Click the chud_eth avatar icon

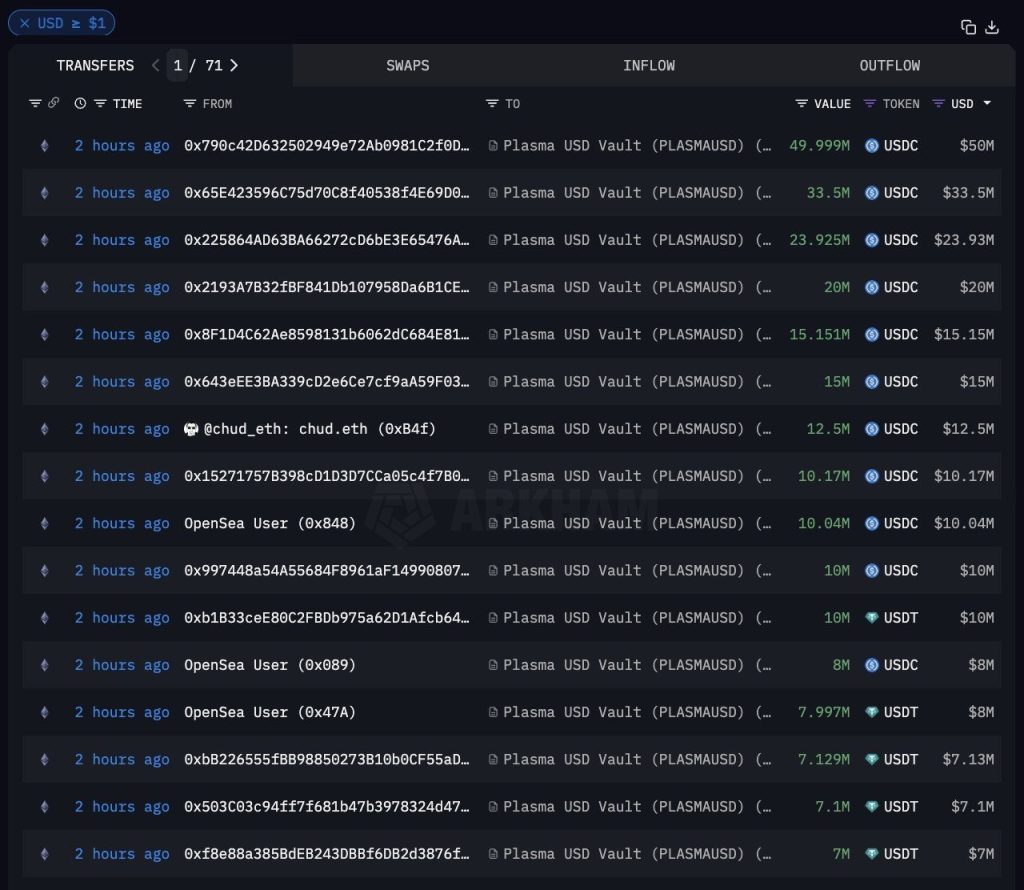click(x=191, y=429)
